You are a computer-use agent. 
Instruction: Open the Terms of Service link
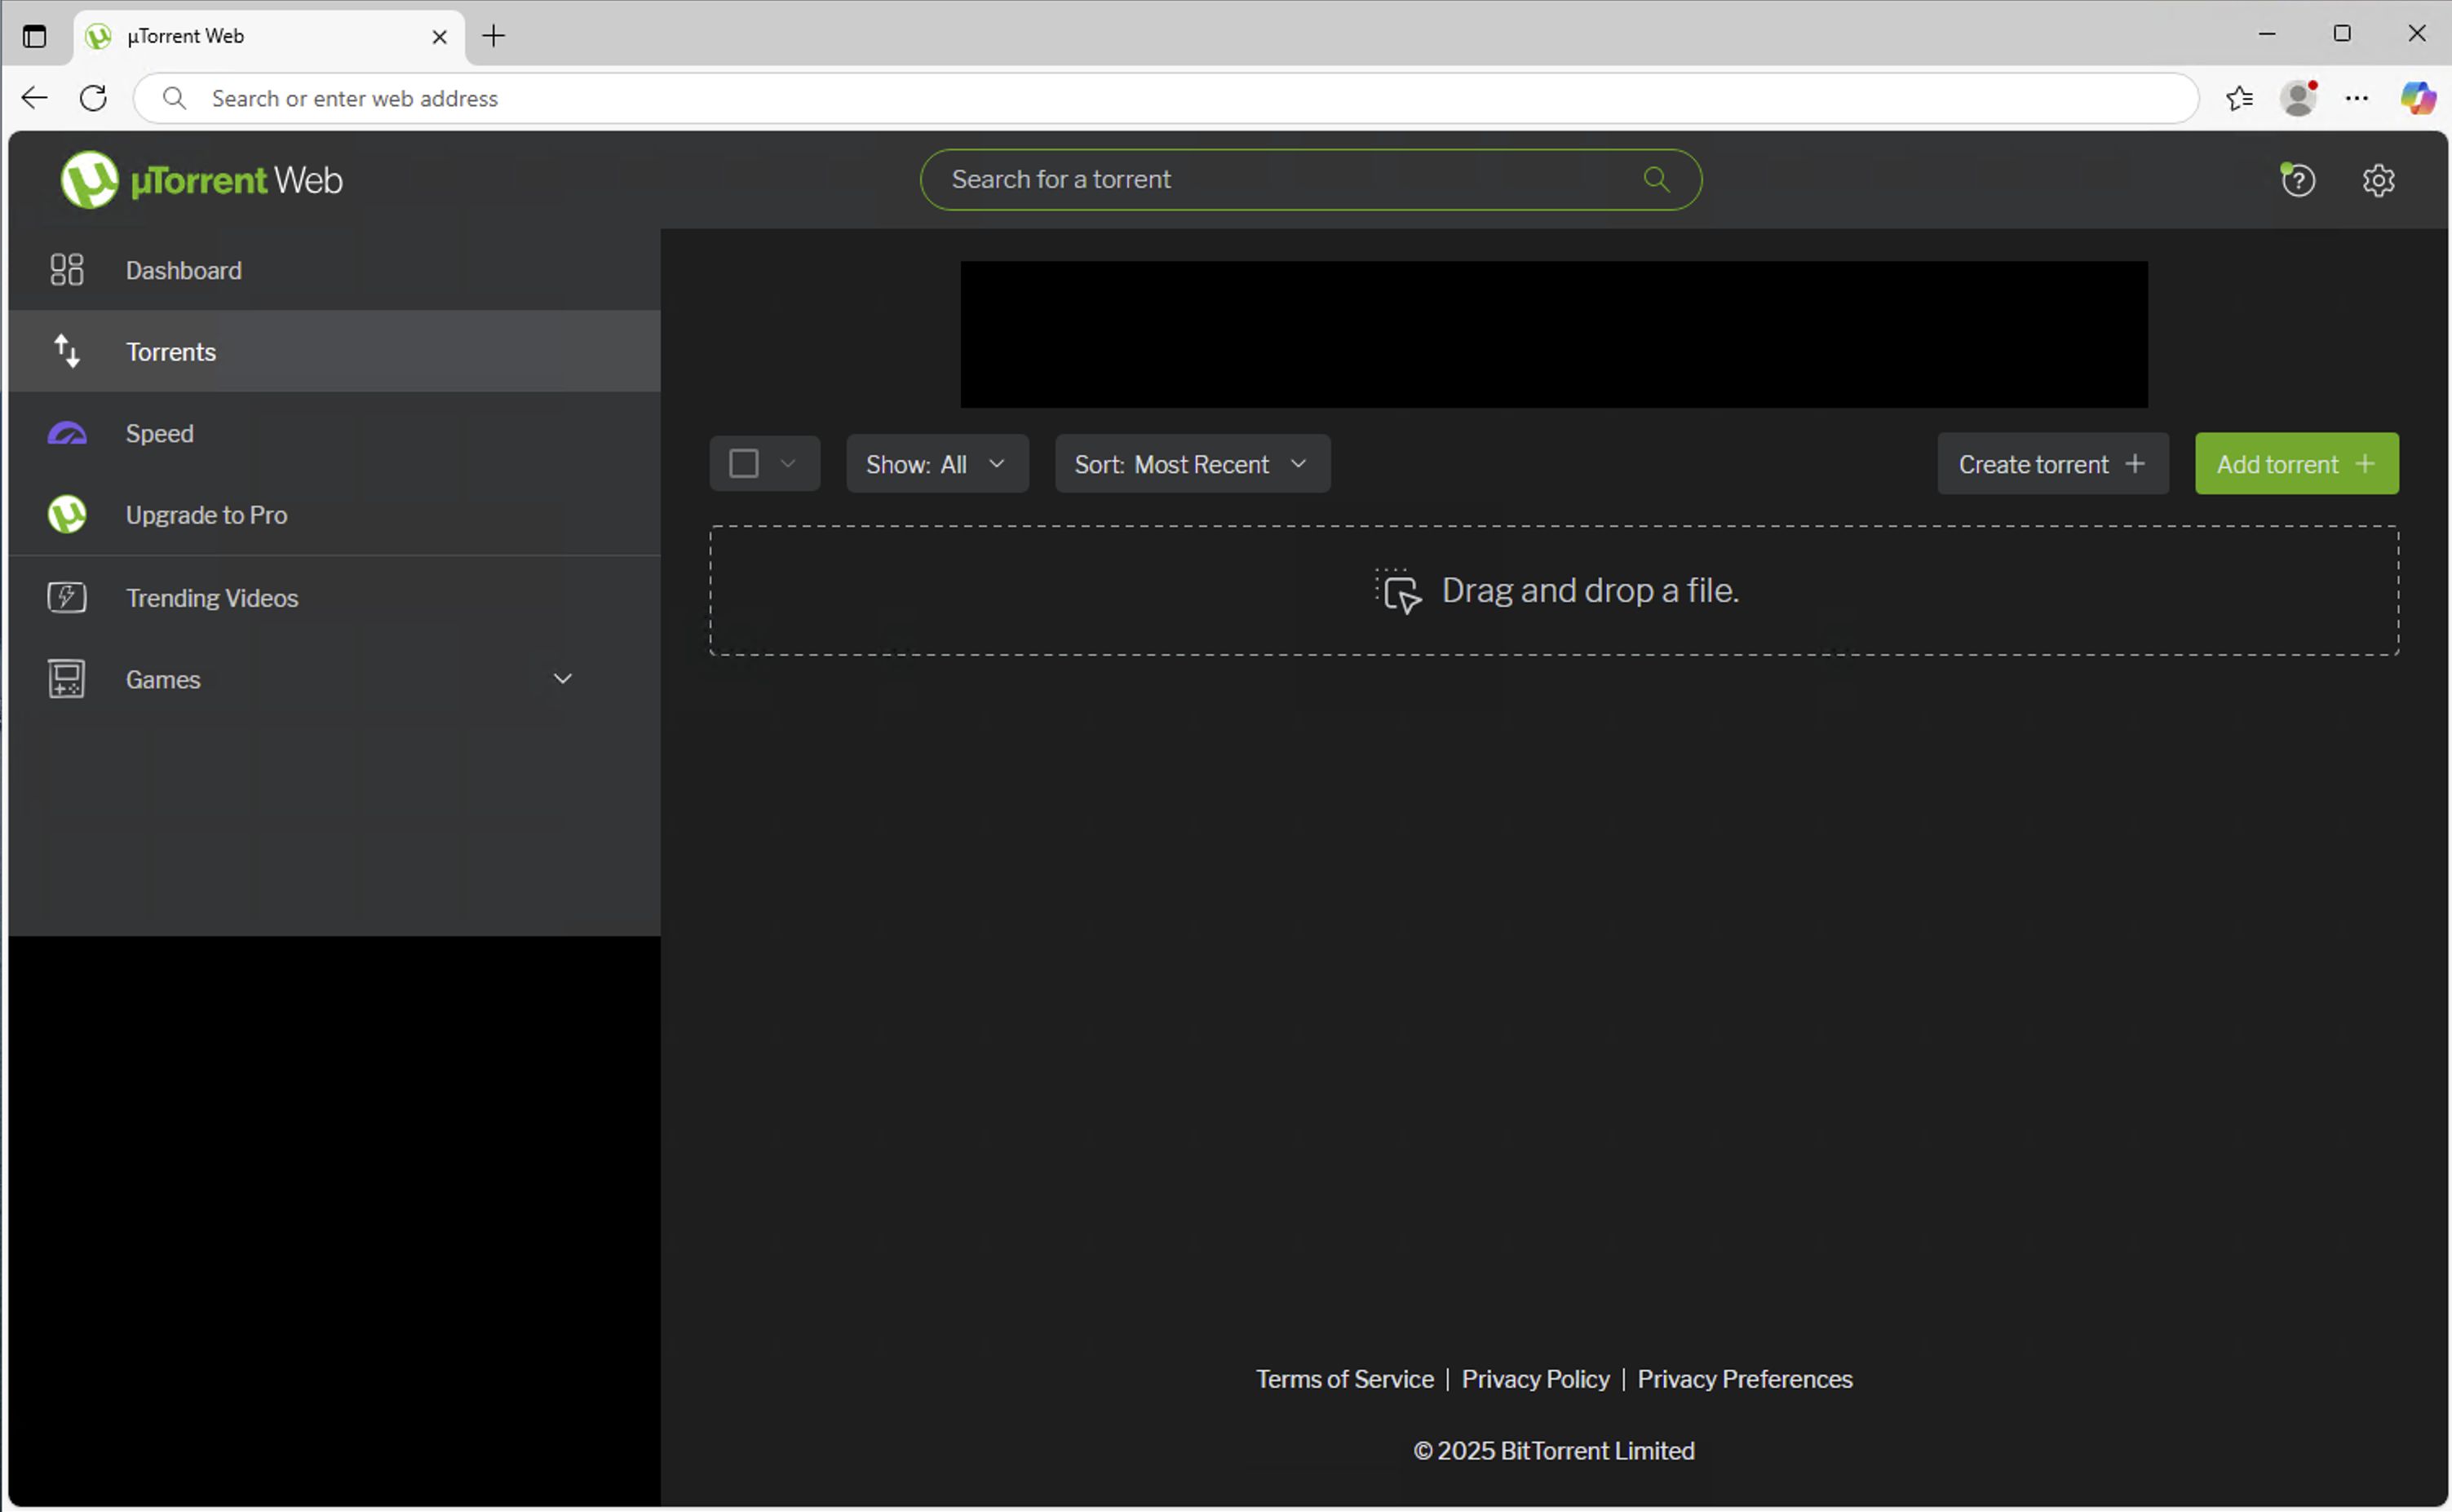coord(1344,1379)
